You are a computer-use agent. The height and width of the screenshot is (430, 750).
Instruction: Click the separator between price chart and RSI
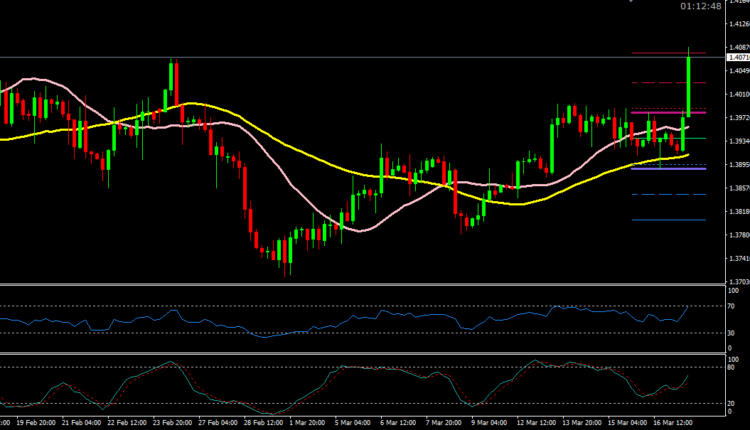pos(360,284)
